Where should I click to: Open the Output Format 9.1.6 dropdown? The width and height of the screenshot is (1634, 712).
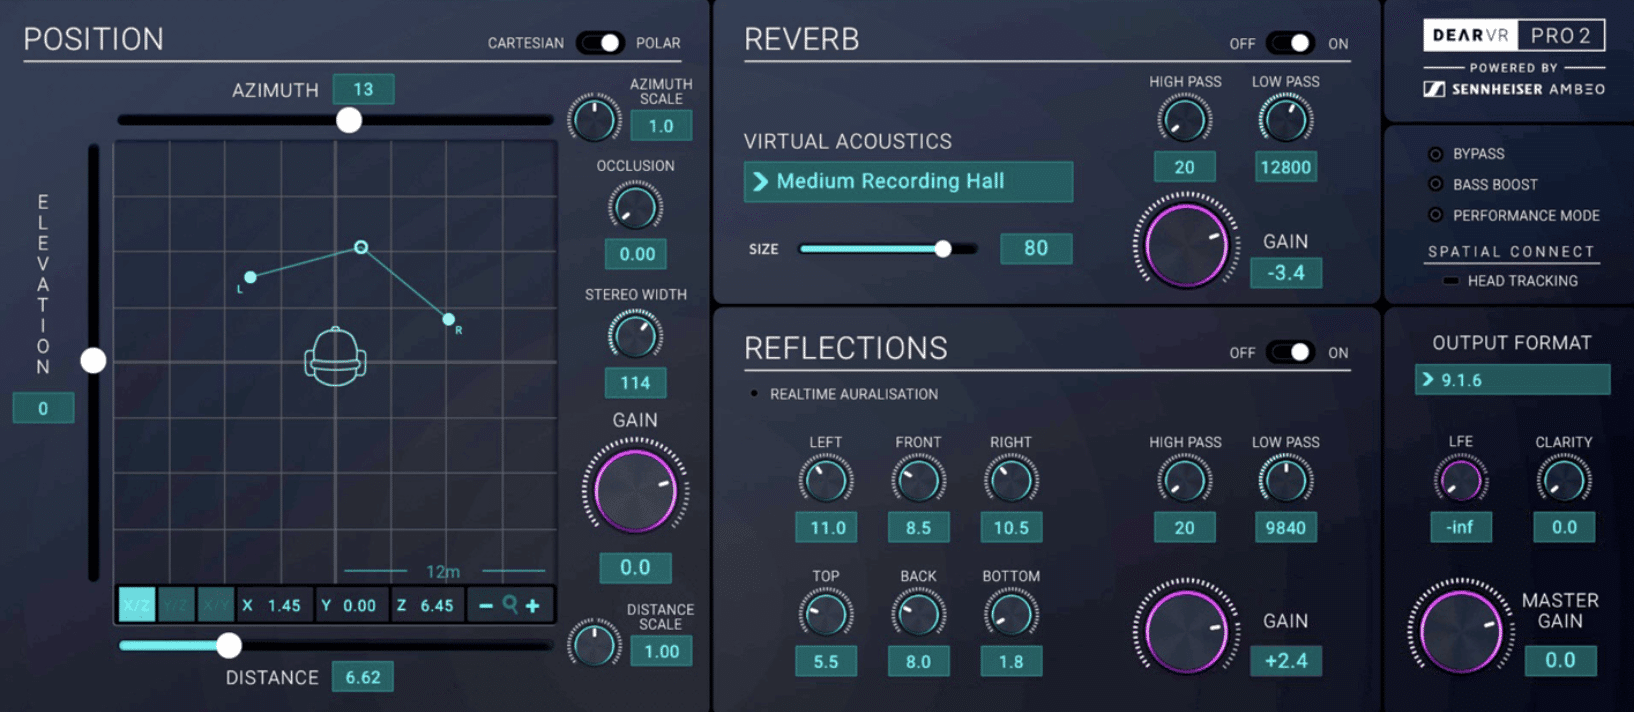(1512, 380)
